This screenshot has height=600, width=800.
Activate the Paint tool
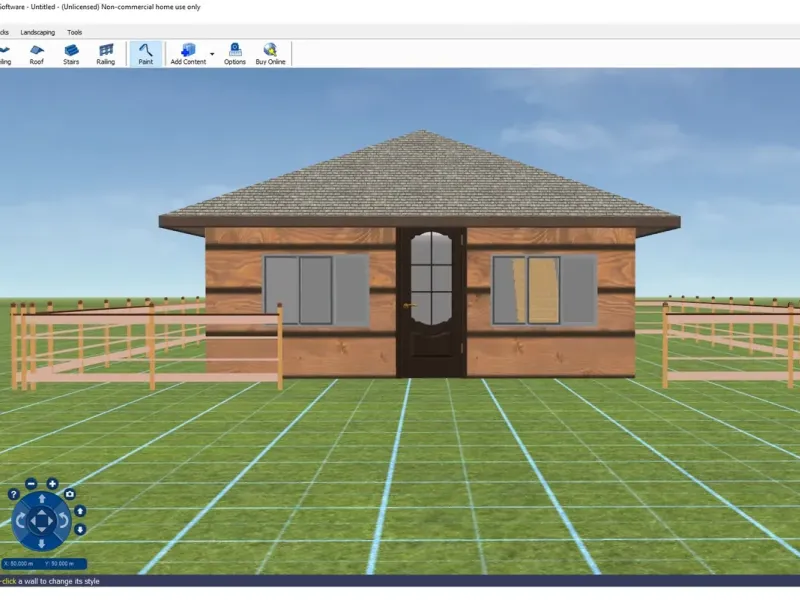[x=145, y=54]
